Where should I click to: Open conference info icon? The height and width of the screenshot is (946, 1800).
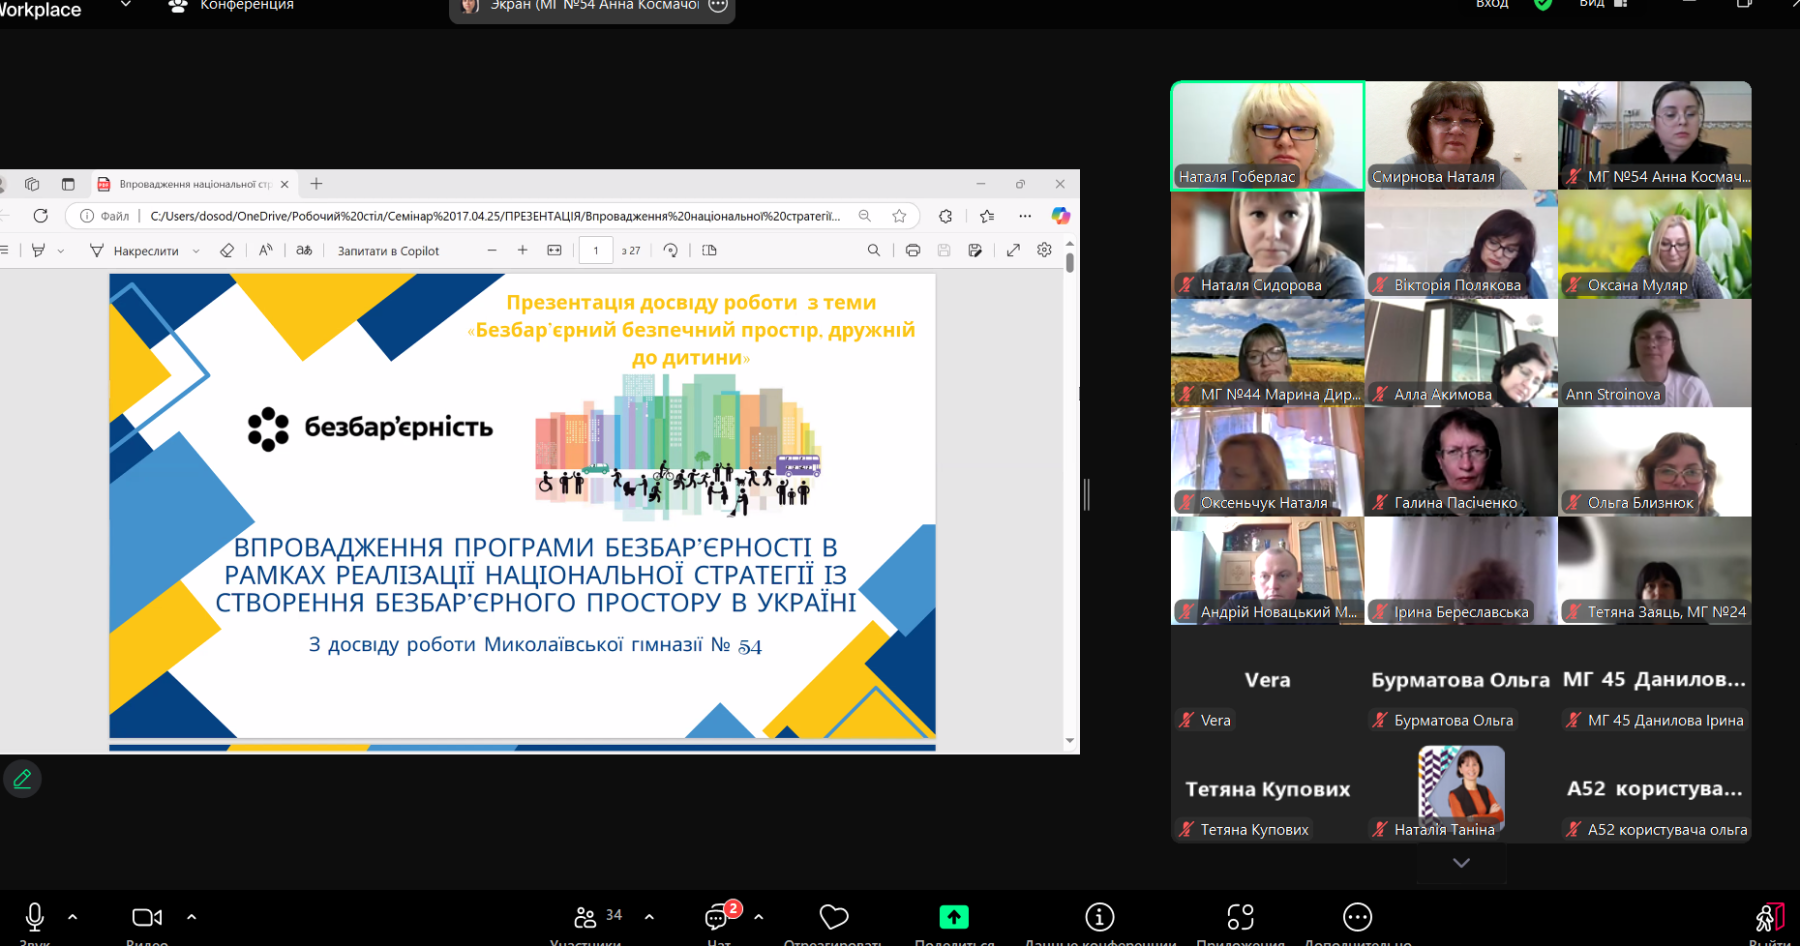pos(1099,917)
